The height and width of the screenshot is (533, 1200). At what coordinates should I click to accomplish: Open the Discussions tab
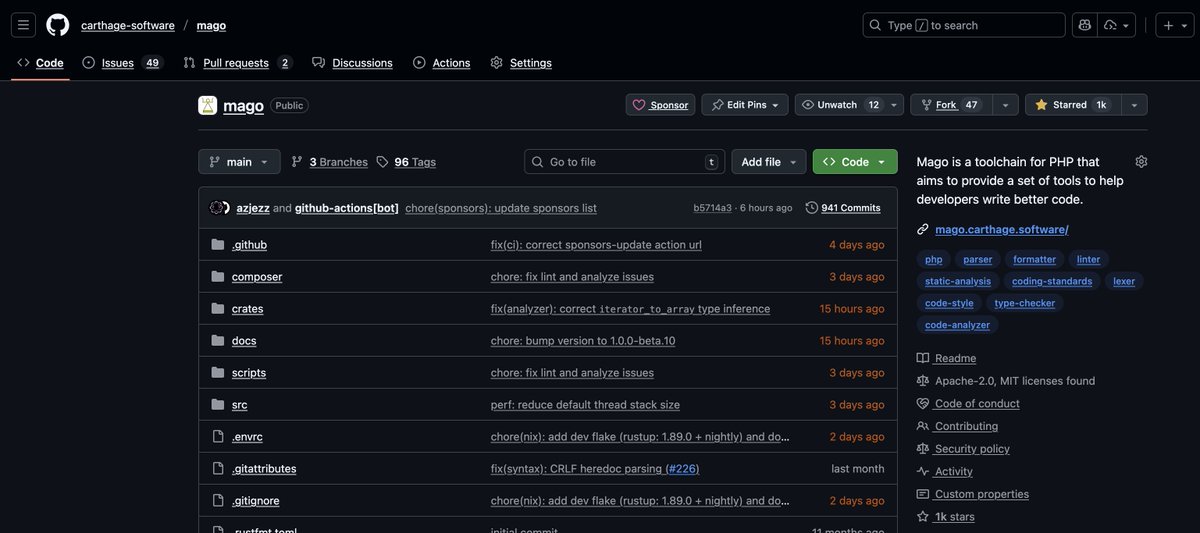point(352,62)
